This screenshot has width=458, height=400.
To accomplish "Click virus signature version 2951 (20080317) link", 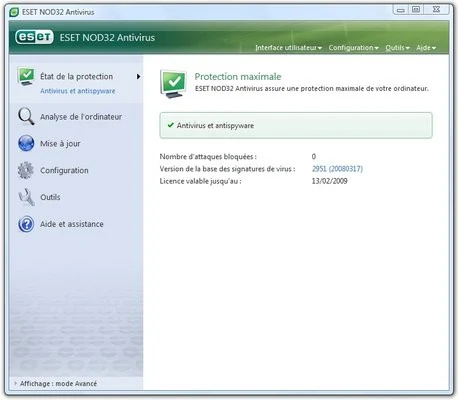I will [x=337, y=169].
